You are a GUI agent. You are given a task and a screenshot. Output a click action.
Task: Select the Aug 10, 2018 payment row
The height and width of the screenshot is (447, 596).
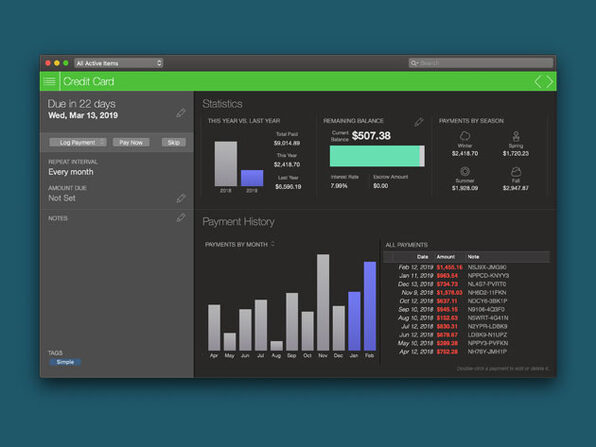click(x=467, y=318)
